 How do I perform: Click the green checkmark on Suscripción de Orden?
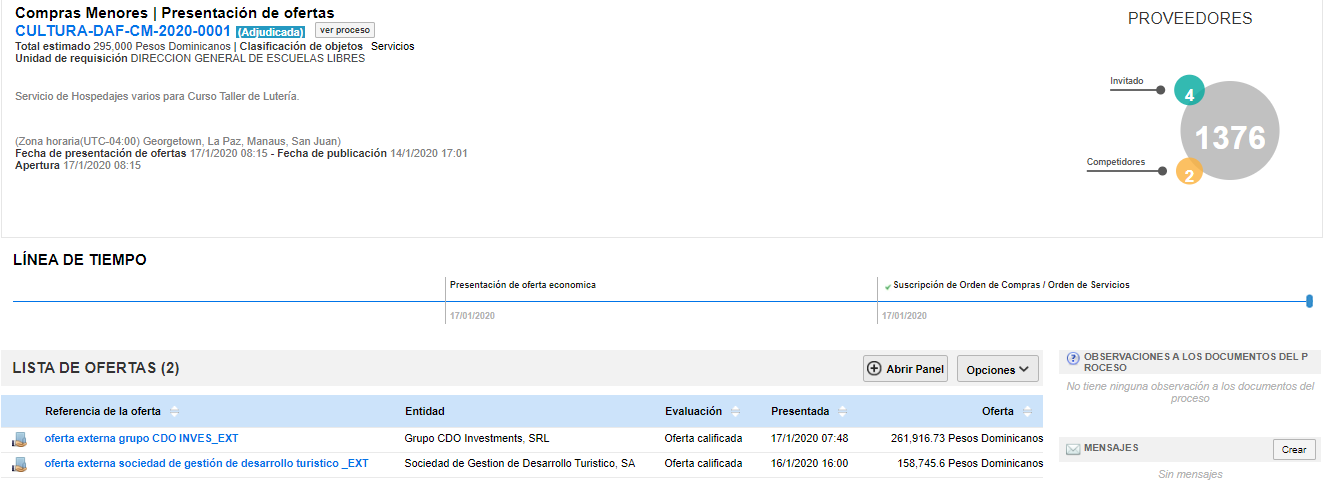tap(886, 286)
